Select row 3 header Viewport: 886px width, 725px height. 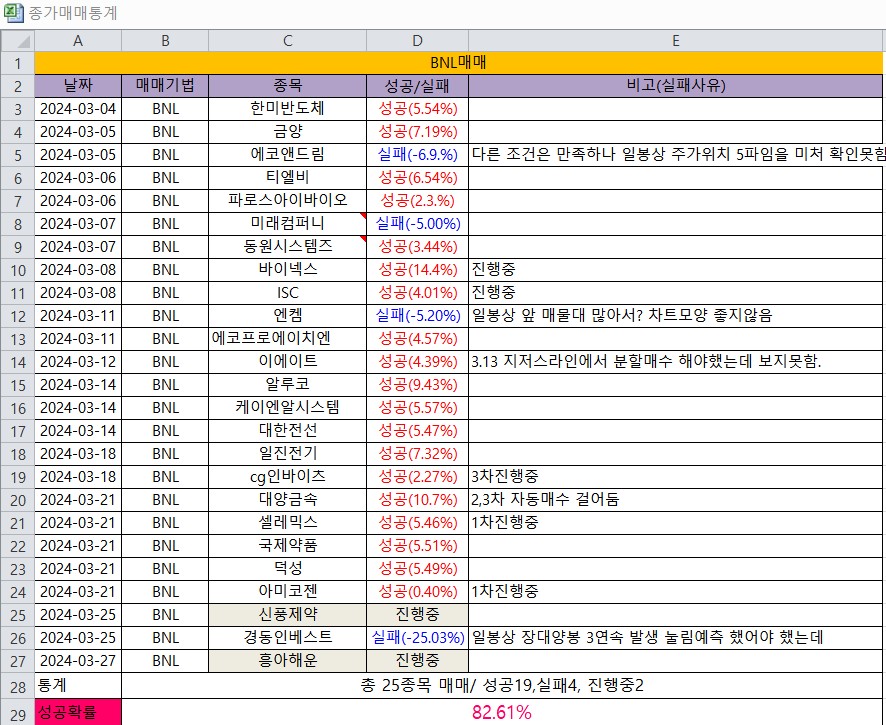coord(18,109)
